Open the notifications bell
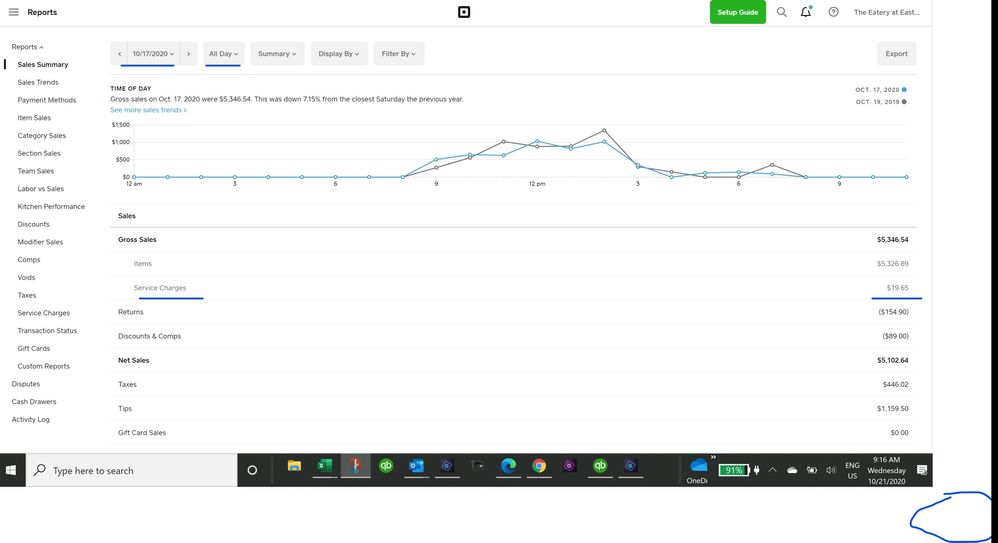Image resolution: width=998 pixels, height=543 pixels. (806, 12)
